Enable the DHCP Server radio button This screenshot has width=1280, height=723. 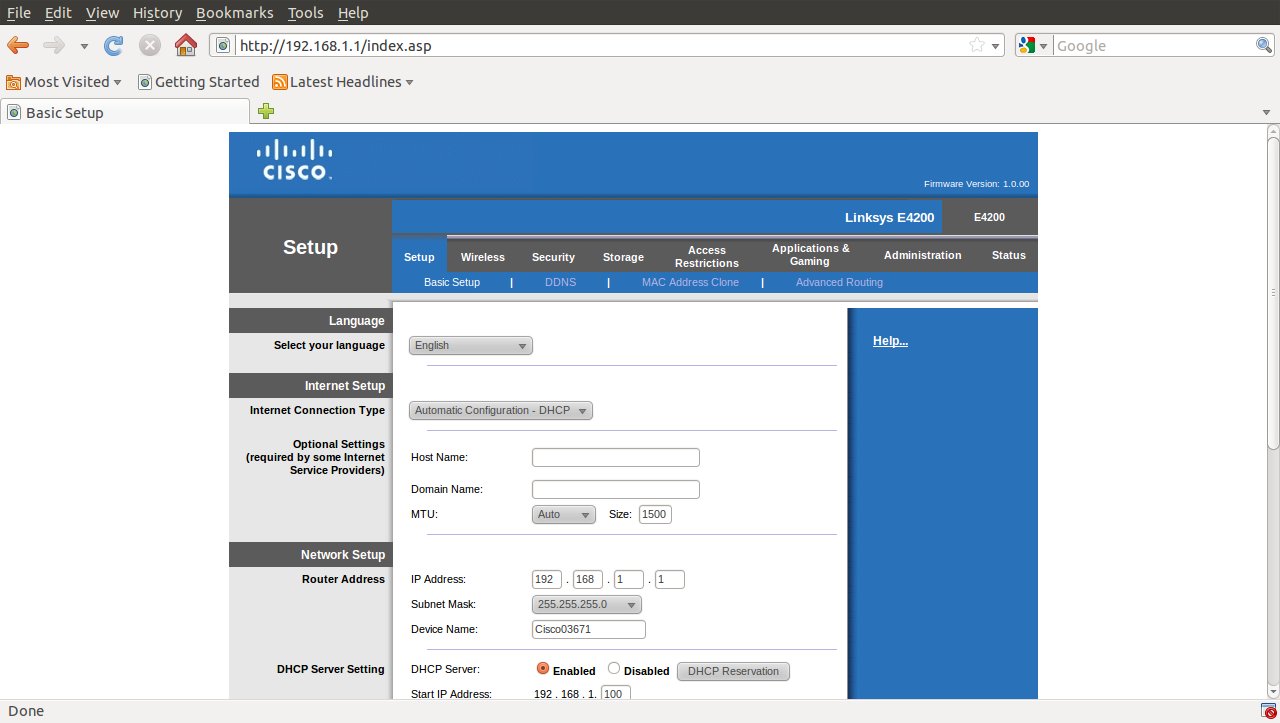click(543, 669)
